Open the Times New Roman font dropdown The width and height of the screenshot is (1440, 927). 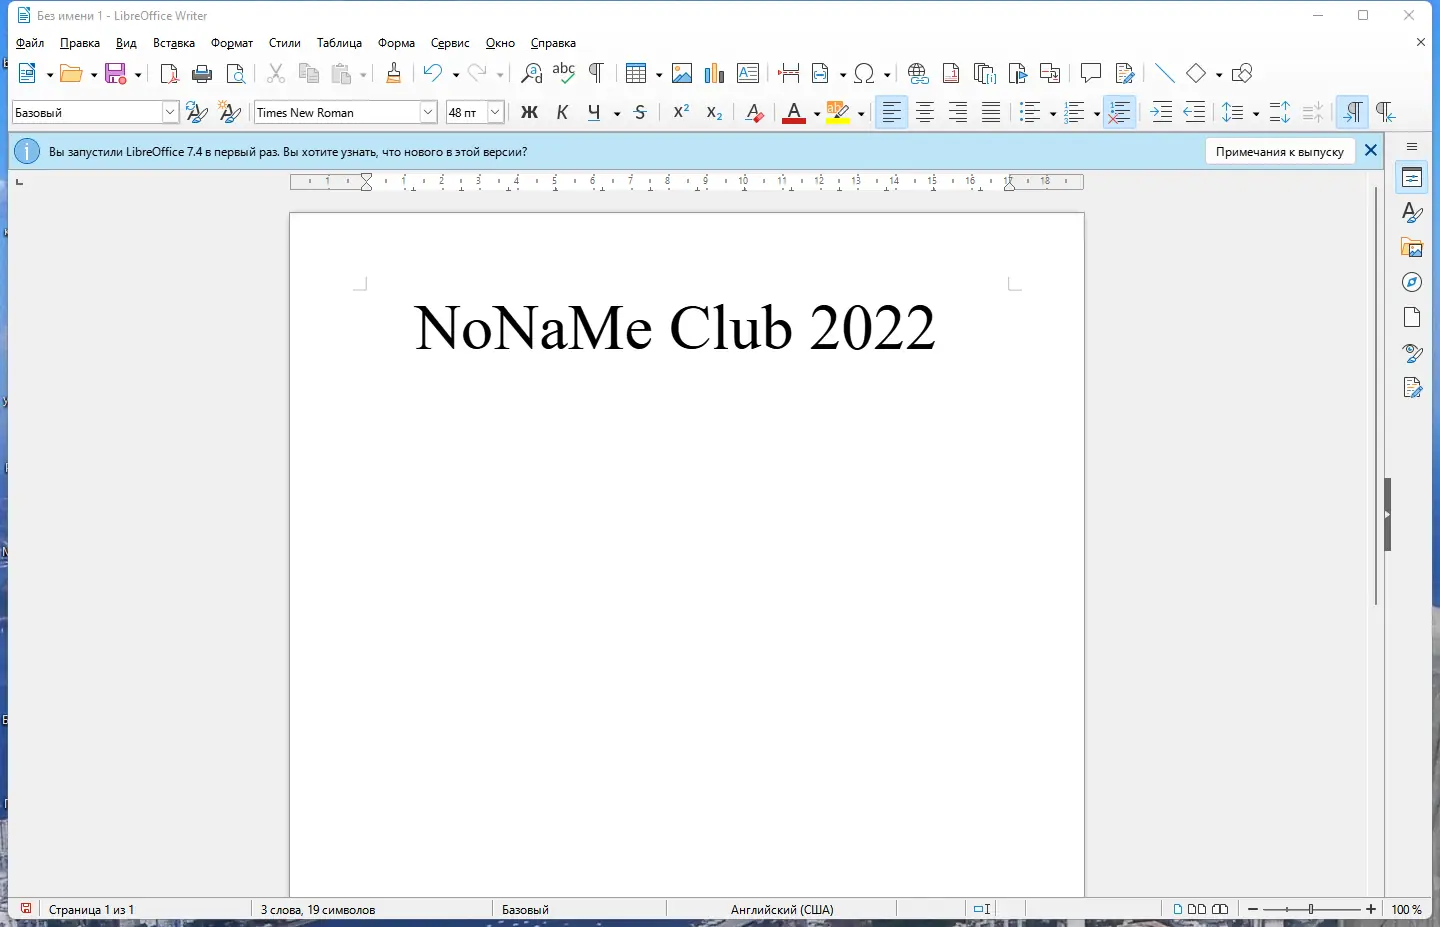[427, 112]
